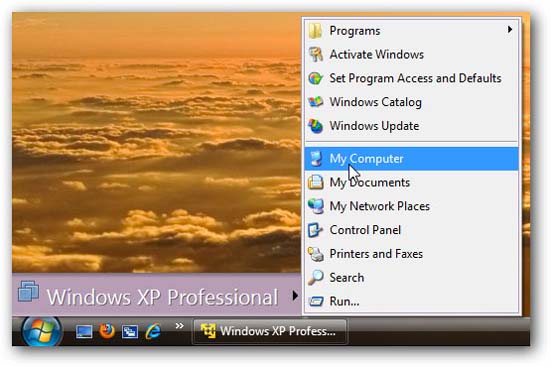Open My Network Places entry
The width and height of the screenshot is (550, 366).
click(x=411, y=206)
